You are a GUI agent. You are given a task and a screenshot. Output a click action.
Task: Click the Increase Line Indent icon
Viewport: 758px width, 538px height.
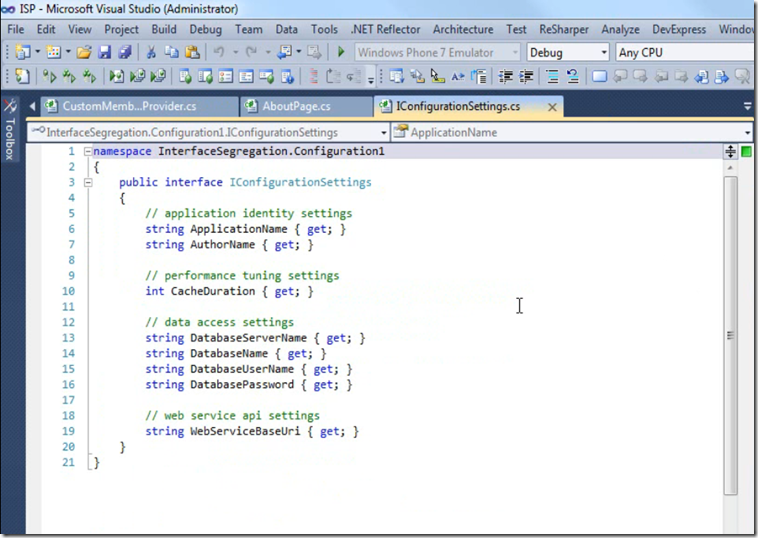[x=526, y=76]
